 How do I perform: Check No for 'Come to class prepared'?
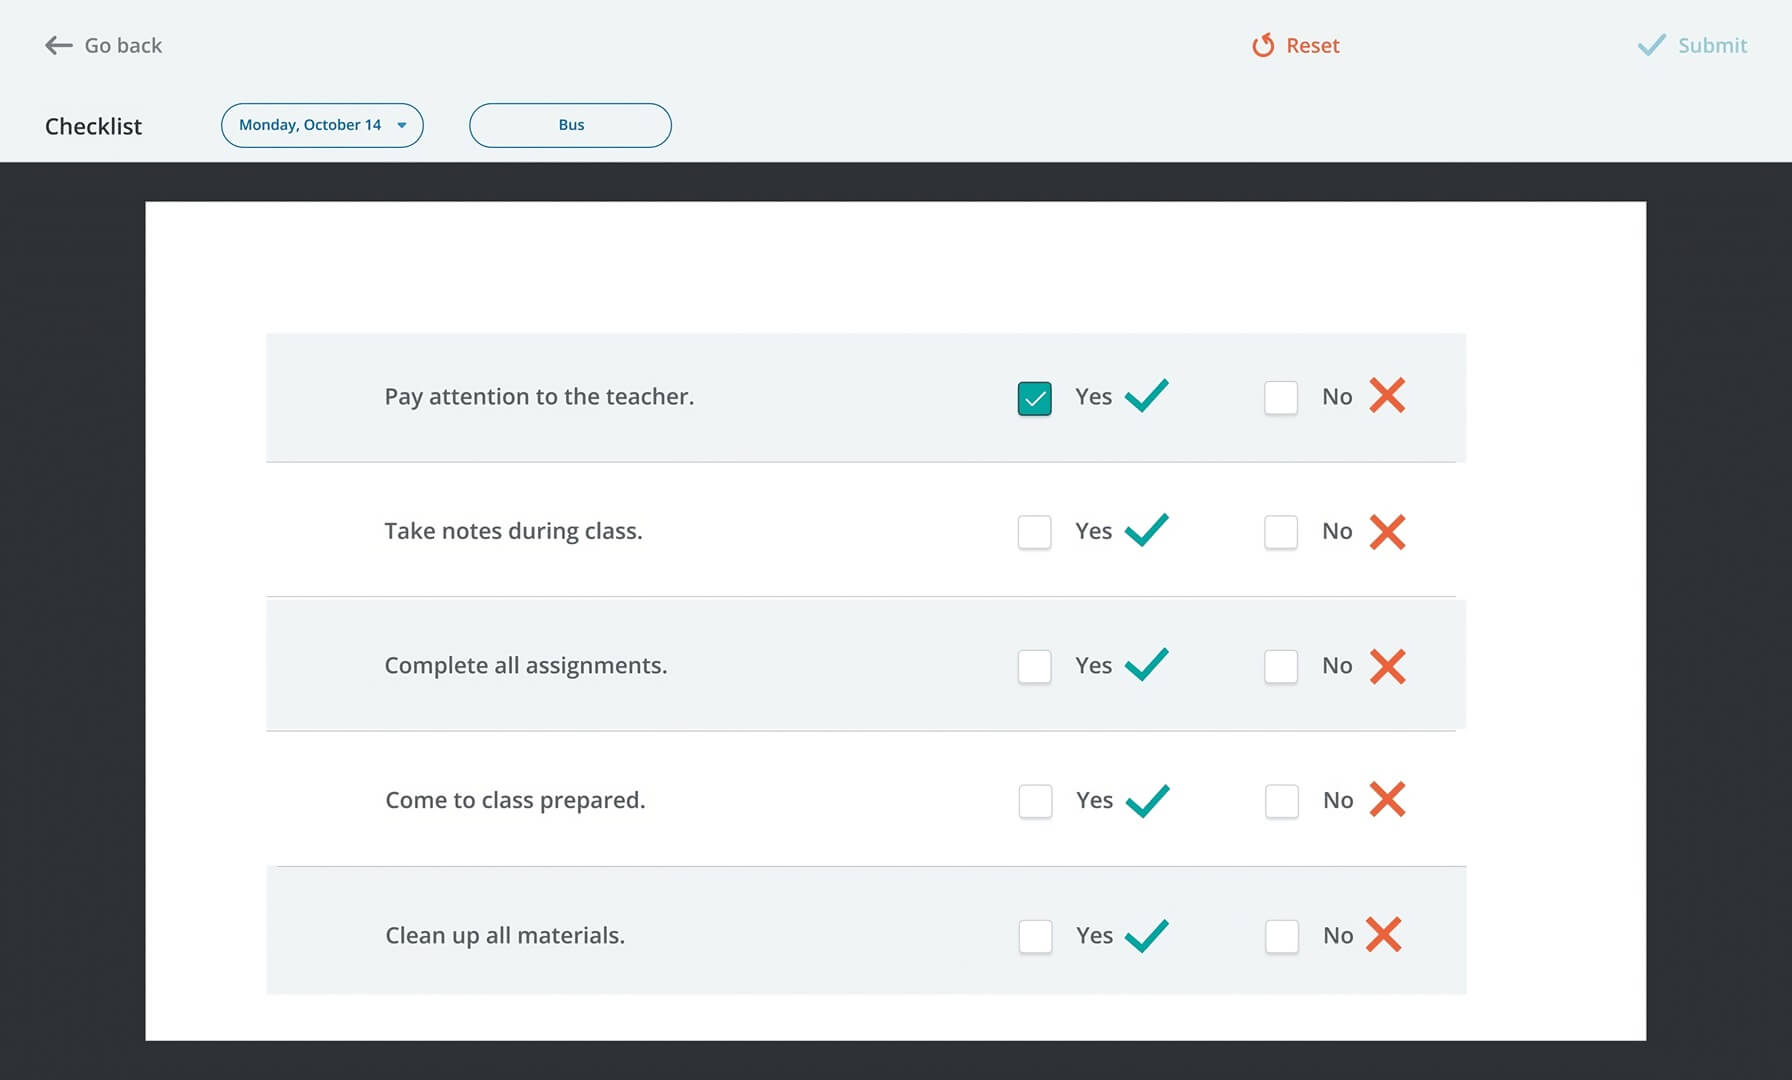(1282, 801)
